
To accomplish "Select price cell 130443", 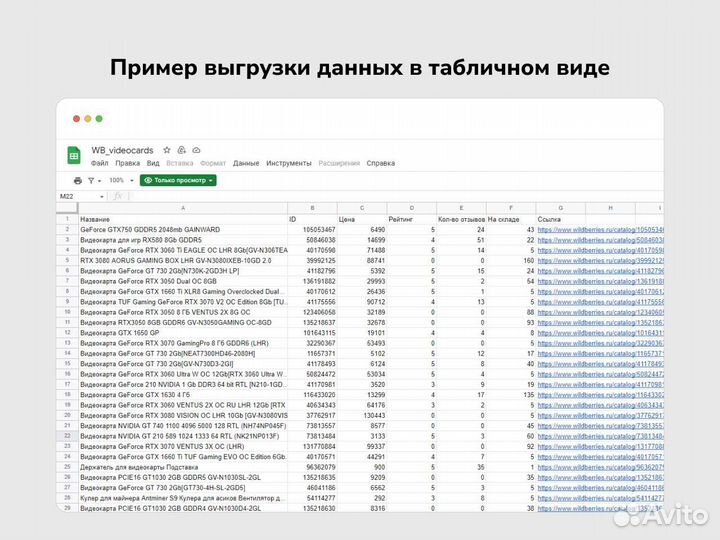I will 362,416.
